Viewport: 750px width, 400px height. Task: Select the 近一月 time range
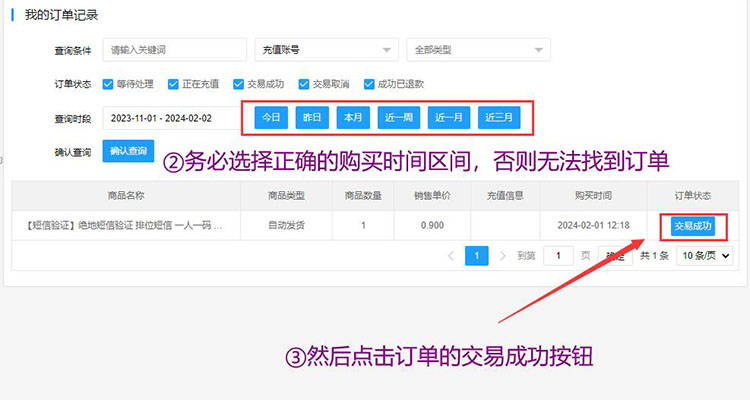click(448, 117)
